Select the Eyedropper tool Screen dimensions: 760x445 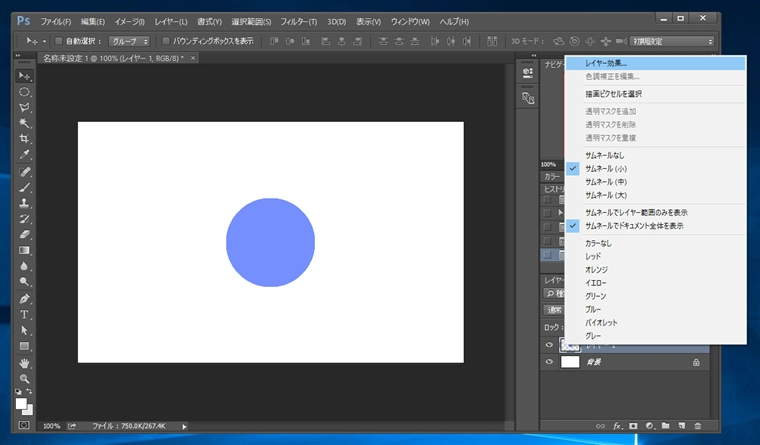24,155
